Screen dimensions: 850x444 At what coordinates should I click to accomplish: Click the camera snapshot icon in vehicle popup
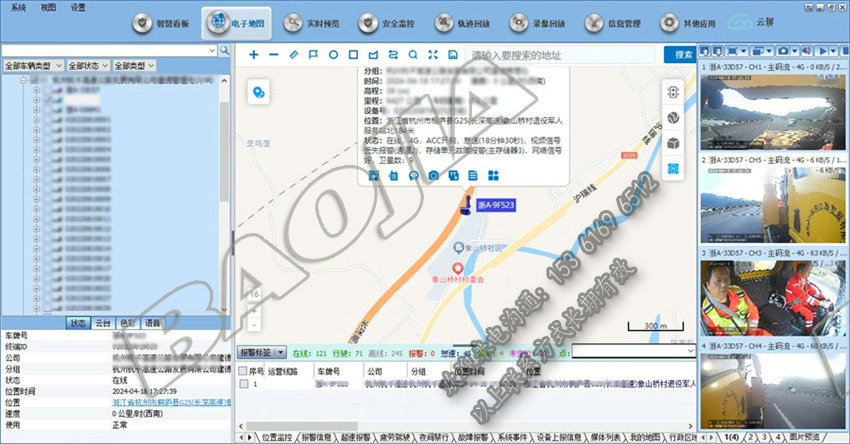coord(433,176)
